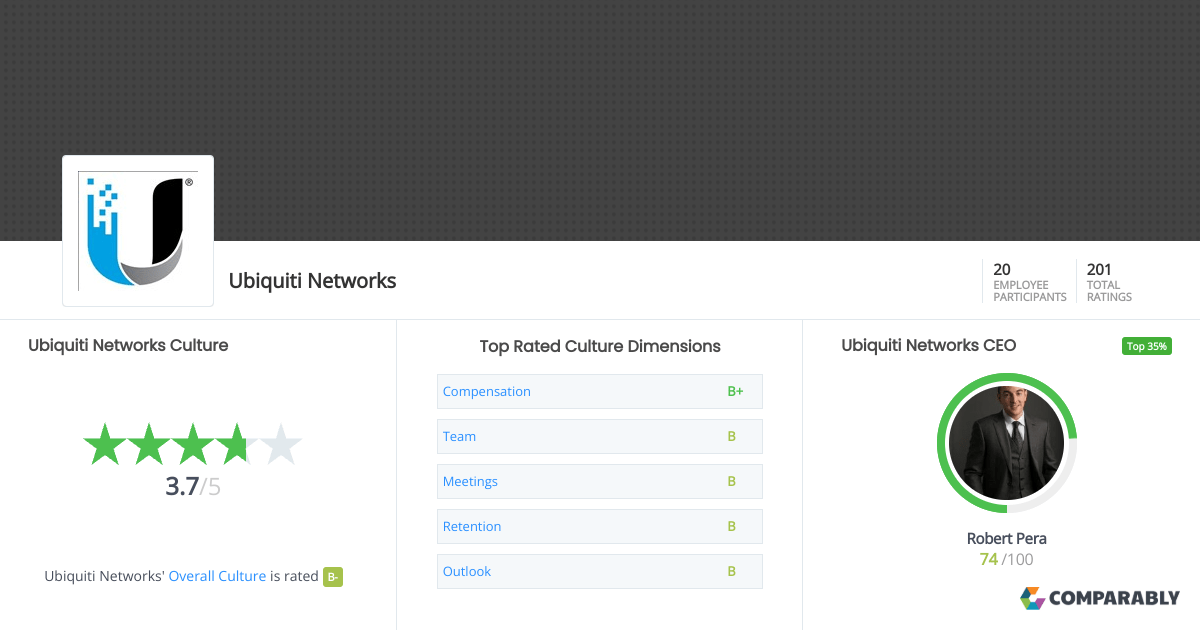The width and height of the screenshot is (1200, 630).
Task: Click Robert Pera's profile photo
Action: 1006,443
